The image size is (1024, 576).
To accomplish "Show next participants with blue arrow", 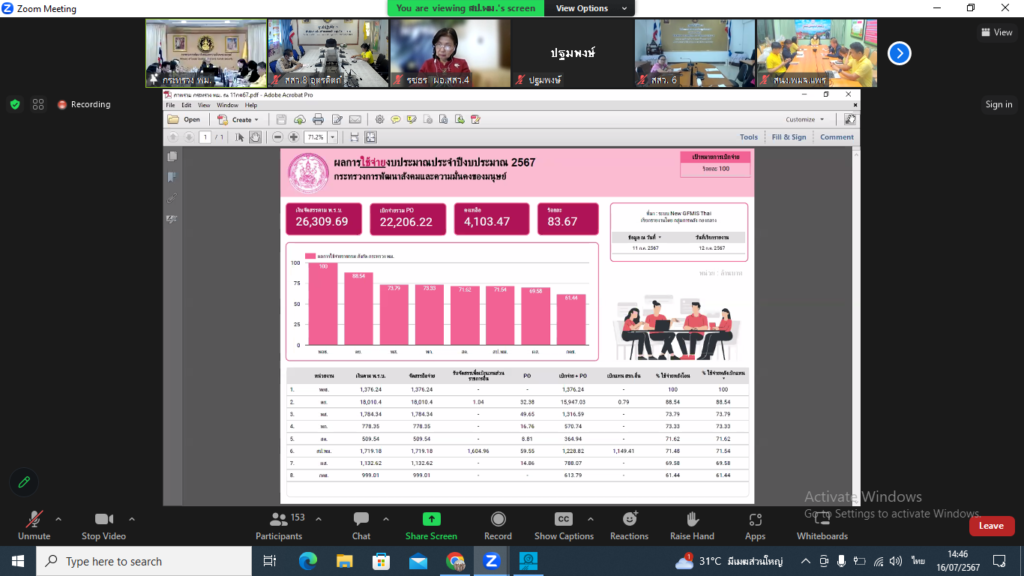I will 899,53.
